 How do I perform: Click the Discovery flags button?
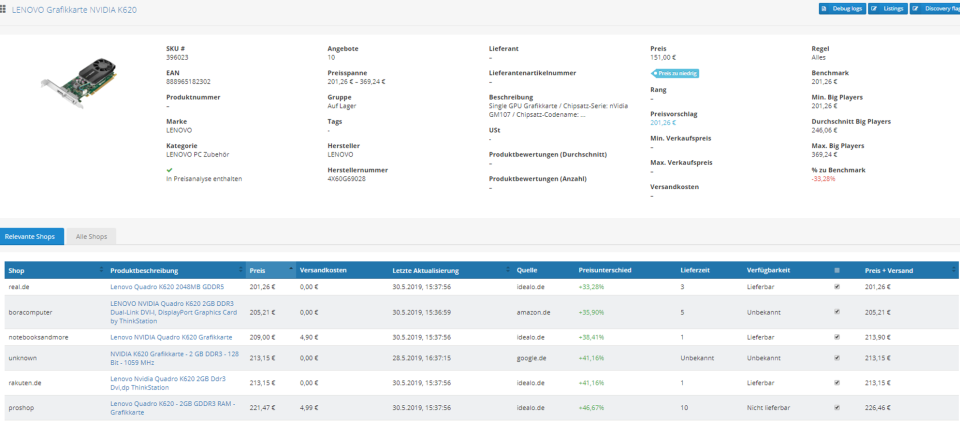coord(935,9)
